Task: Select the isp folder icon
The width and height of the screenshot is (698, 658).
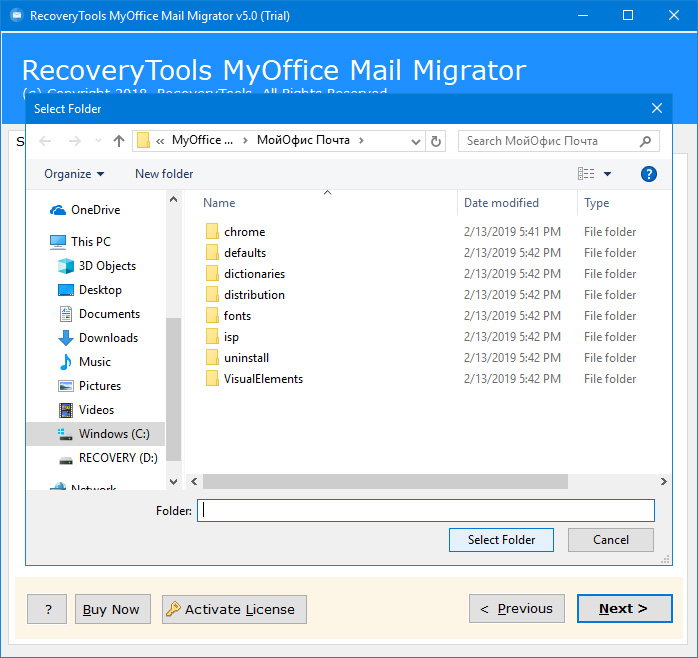Action: coord(212,337)
